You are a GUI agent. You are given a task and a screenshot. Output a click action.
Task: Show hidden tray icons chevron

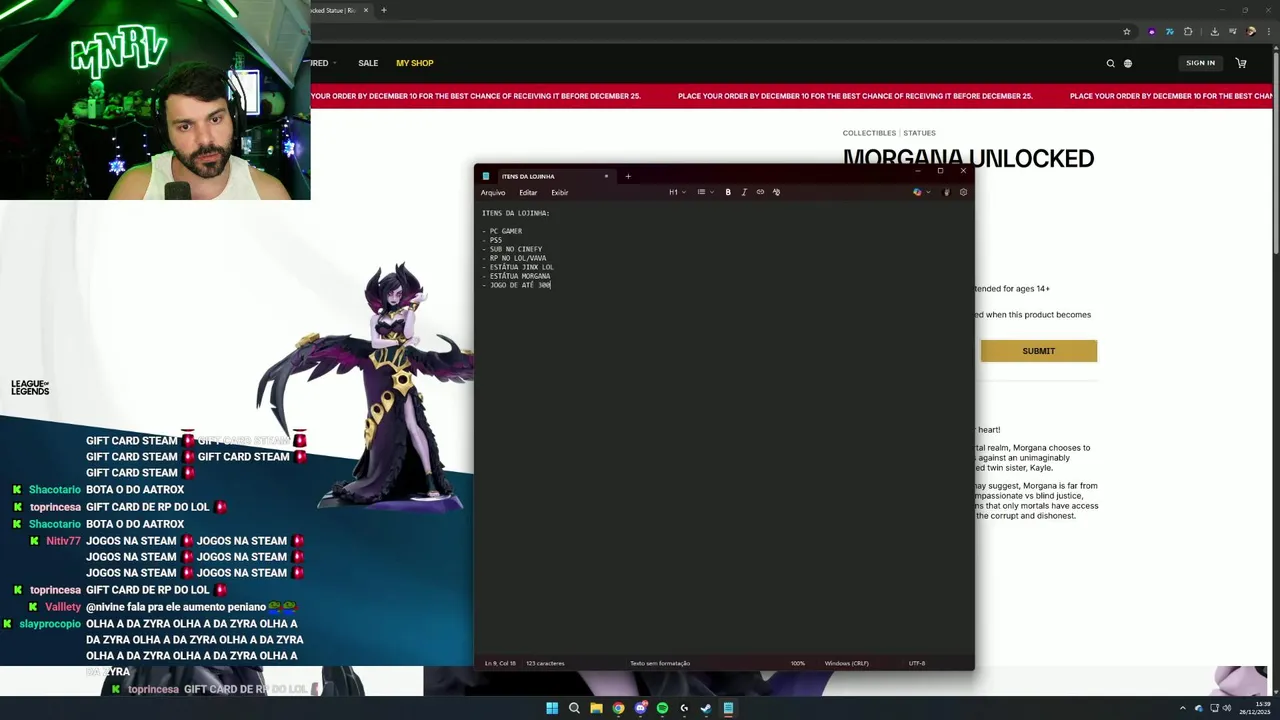pos(1183,708)
